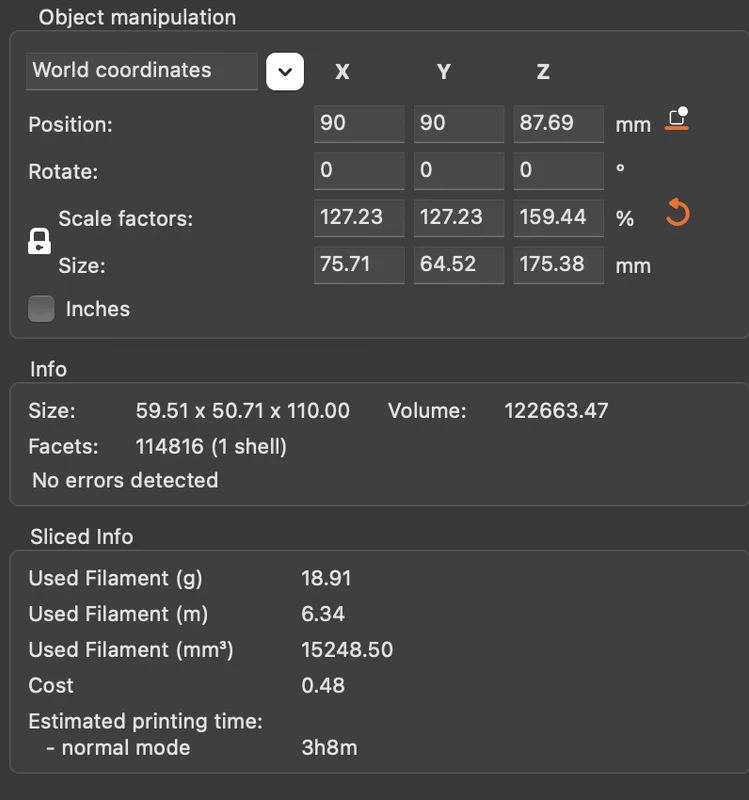
Task: Edit Position X field value 90
Action: pos(359,124)
